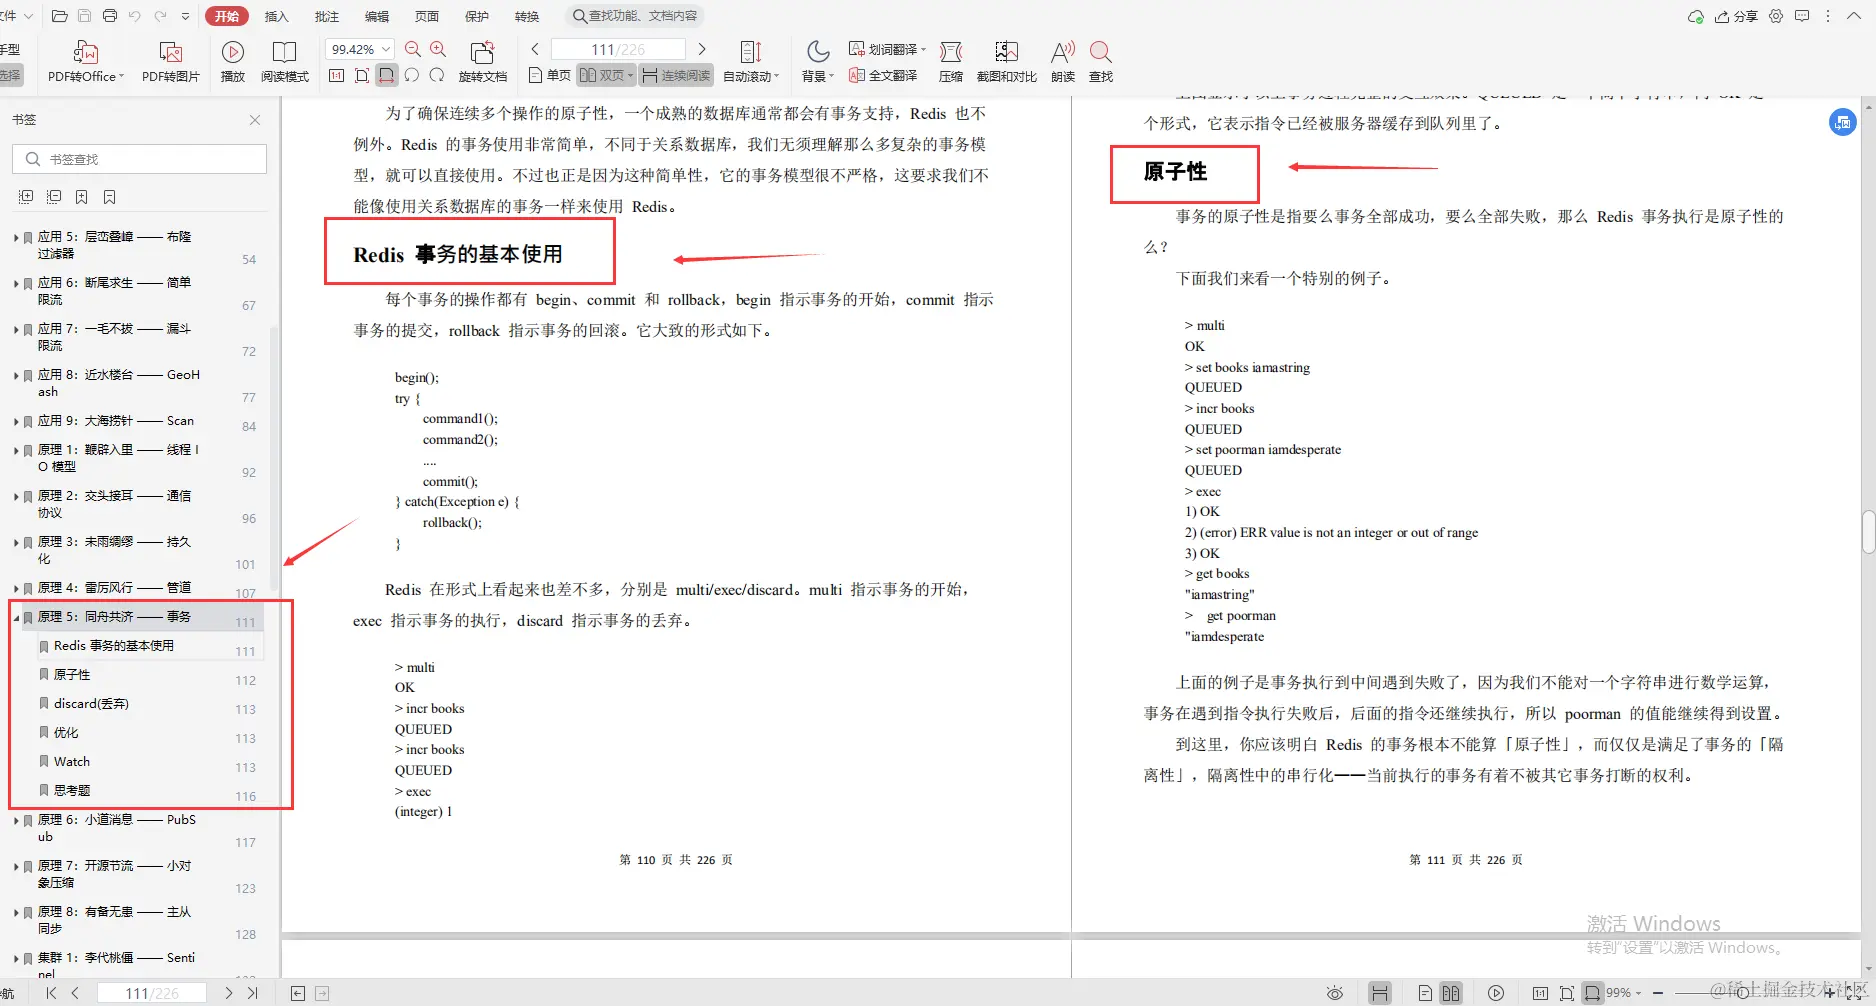1876x1006 pixels.
Task: Toggle eye protection mode in status bar
Action: 1335,992
